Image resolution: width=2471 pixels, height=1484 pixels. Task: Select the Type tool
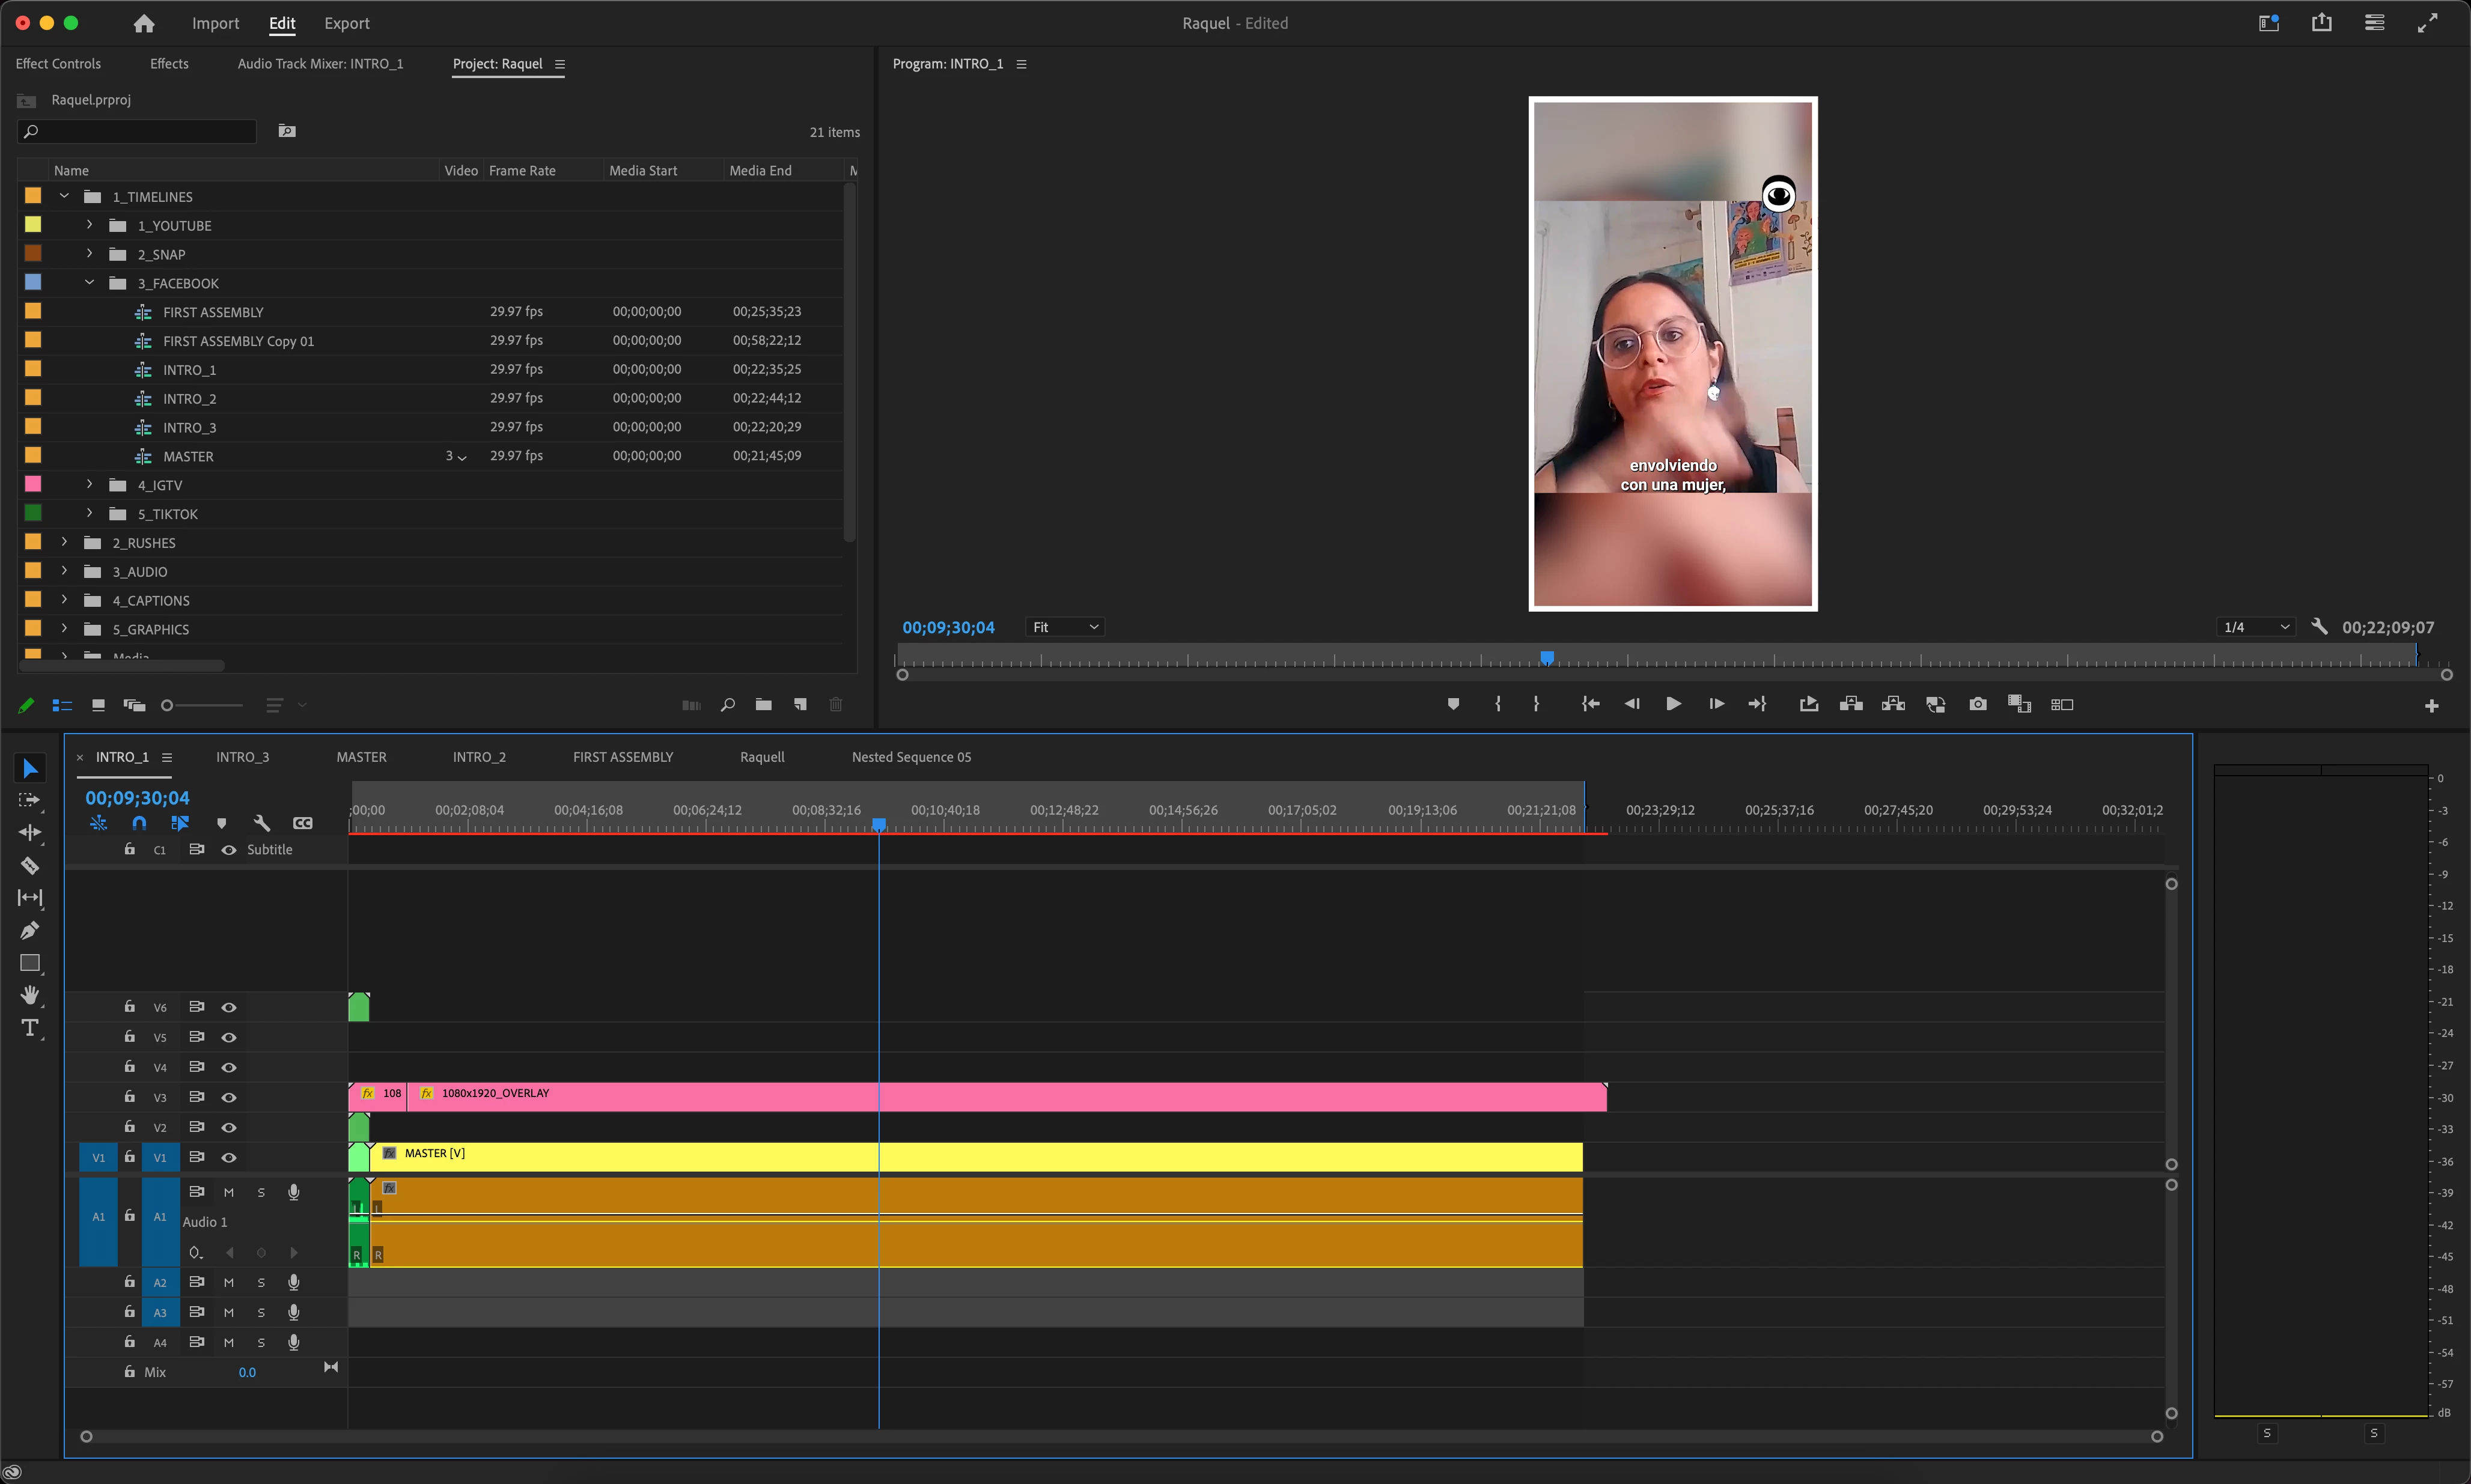pos(29,1028)
